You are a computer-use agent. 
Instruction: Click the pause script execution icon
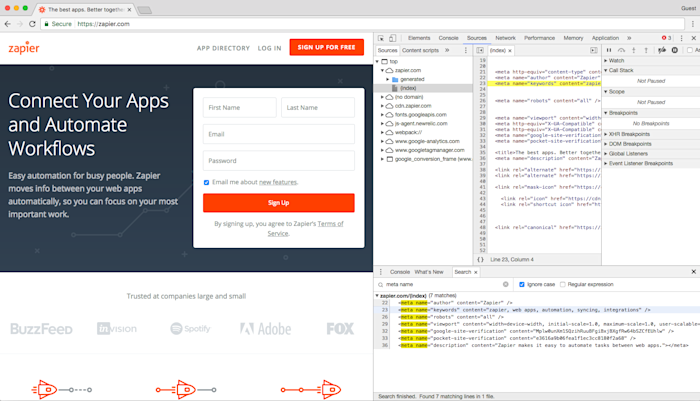609,50
